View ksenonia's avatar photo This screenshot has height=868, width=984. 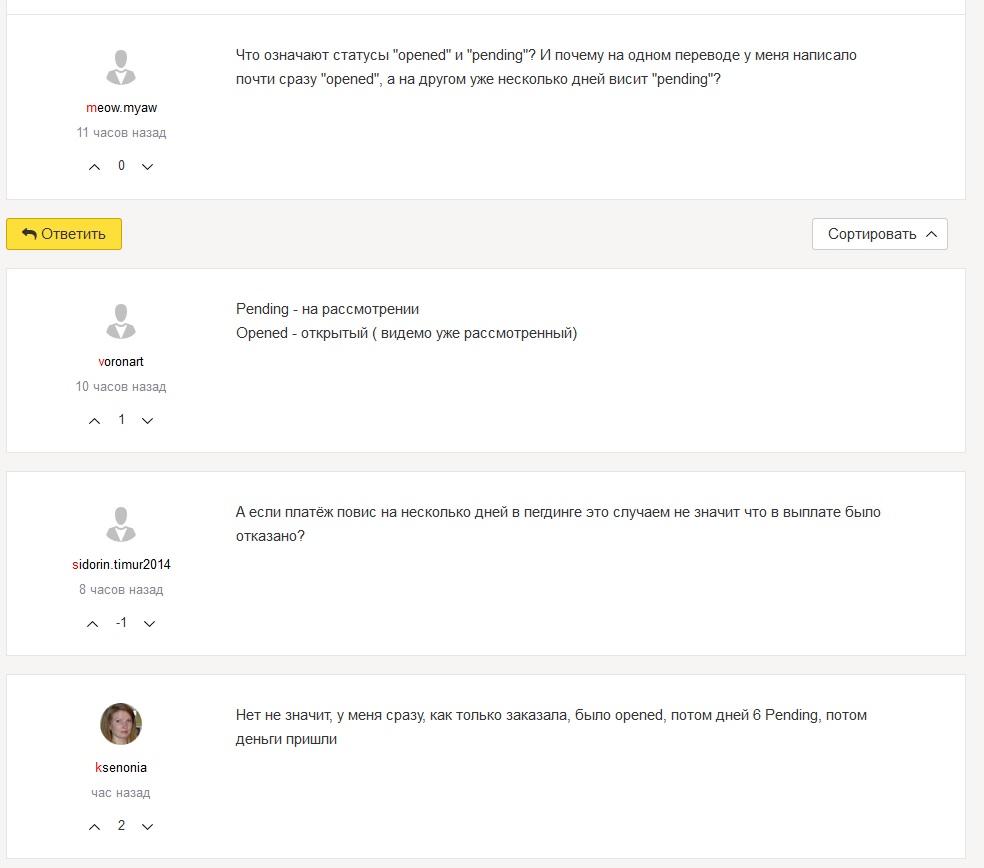(x=121, y=724)
